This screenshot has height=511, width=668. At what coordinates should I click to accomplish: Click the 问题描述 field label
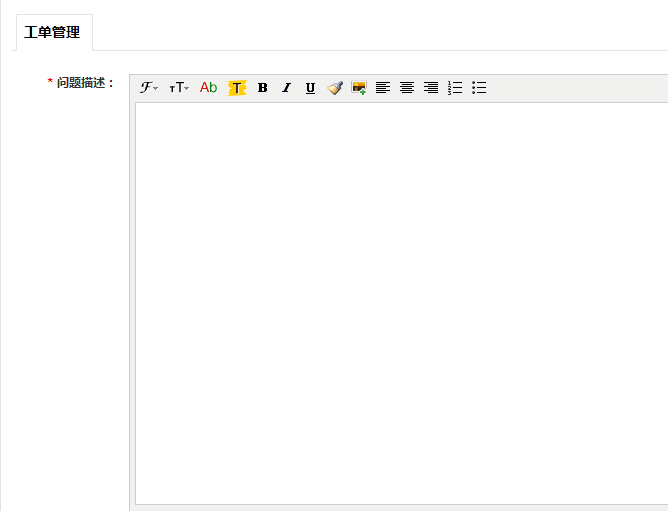85,83
